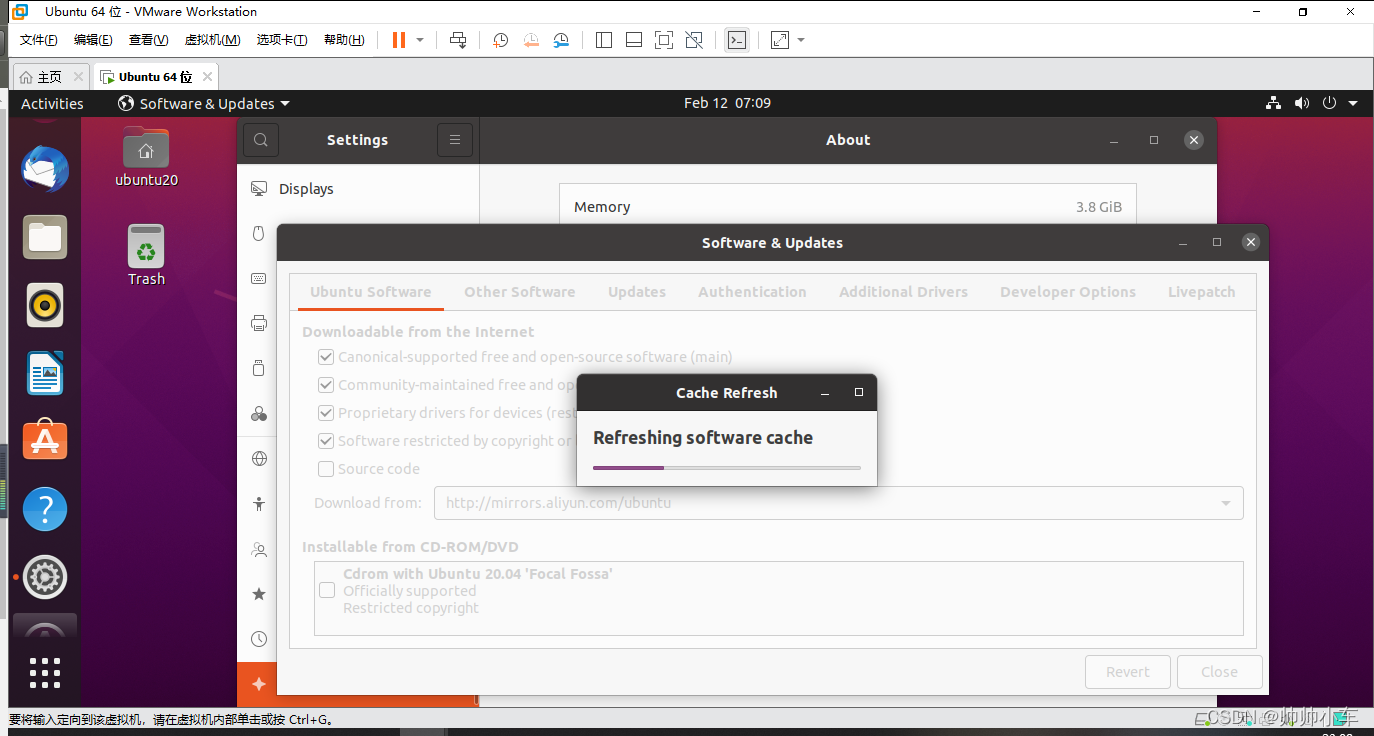Take a snapshot of this virtual machine
Viewport: 1374px width, 736px height.
coord(500,40)
